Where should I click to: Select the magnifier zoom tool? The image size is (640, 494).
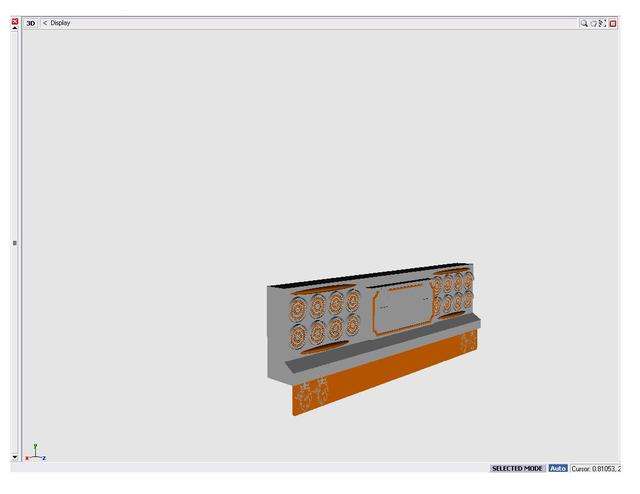coord(584,24)
